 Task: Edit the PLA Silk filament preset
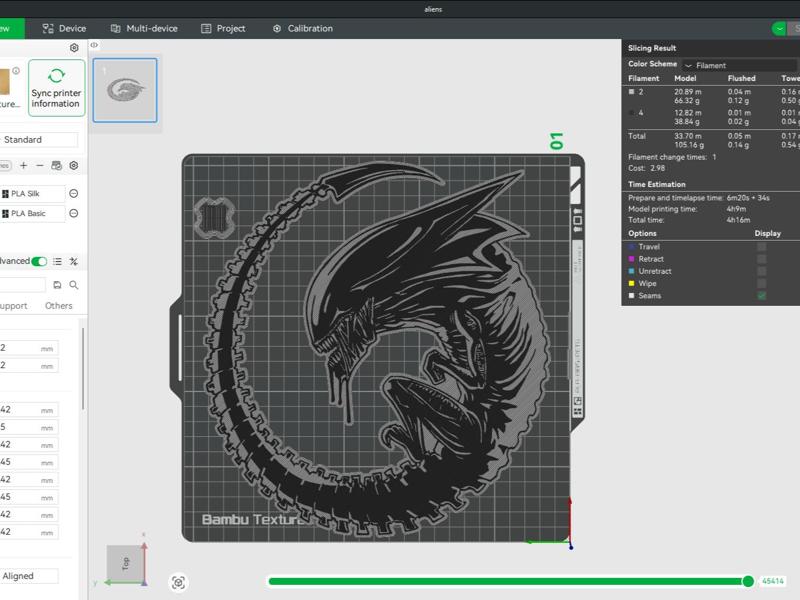[x=74, y=194]
